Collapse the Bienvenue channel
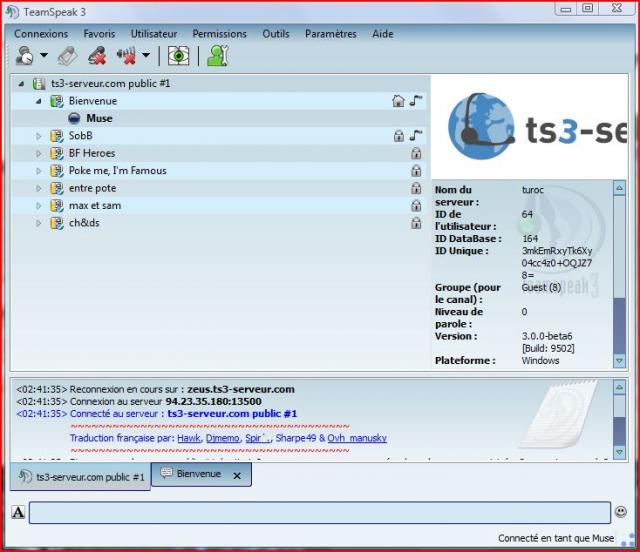 39,101
